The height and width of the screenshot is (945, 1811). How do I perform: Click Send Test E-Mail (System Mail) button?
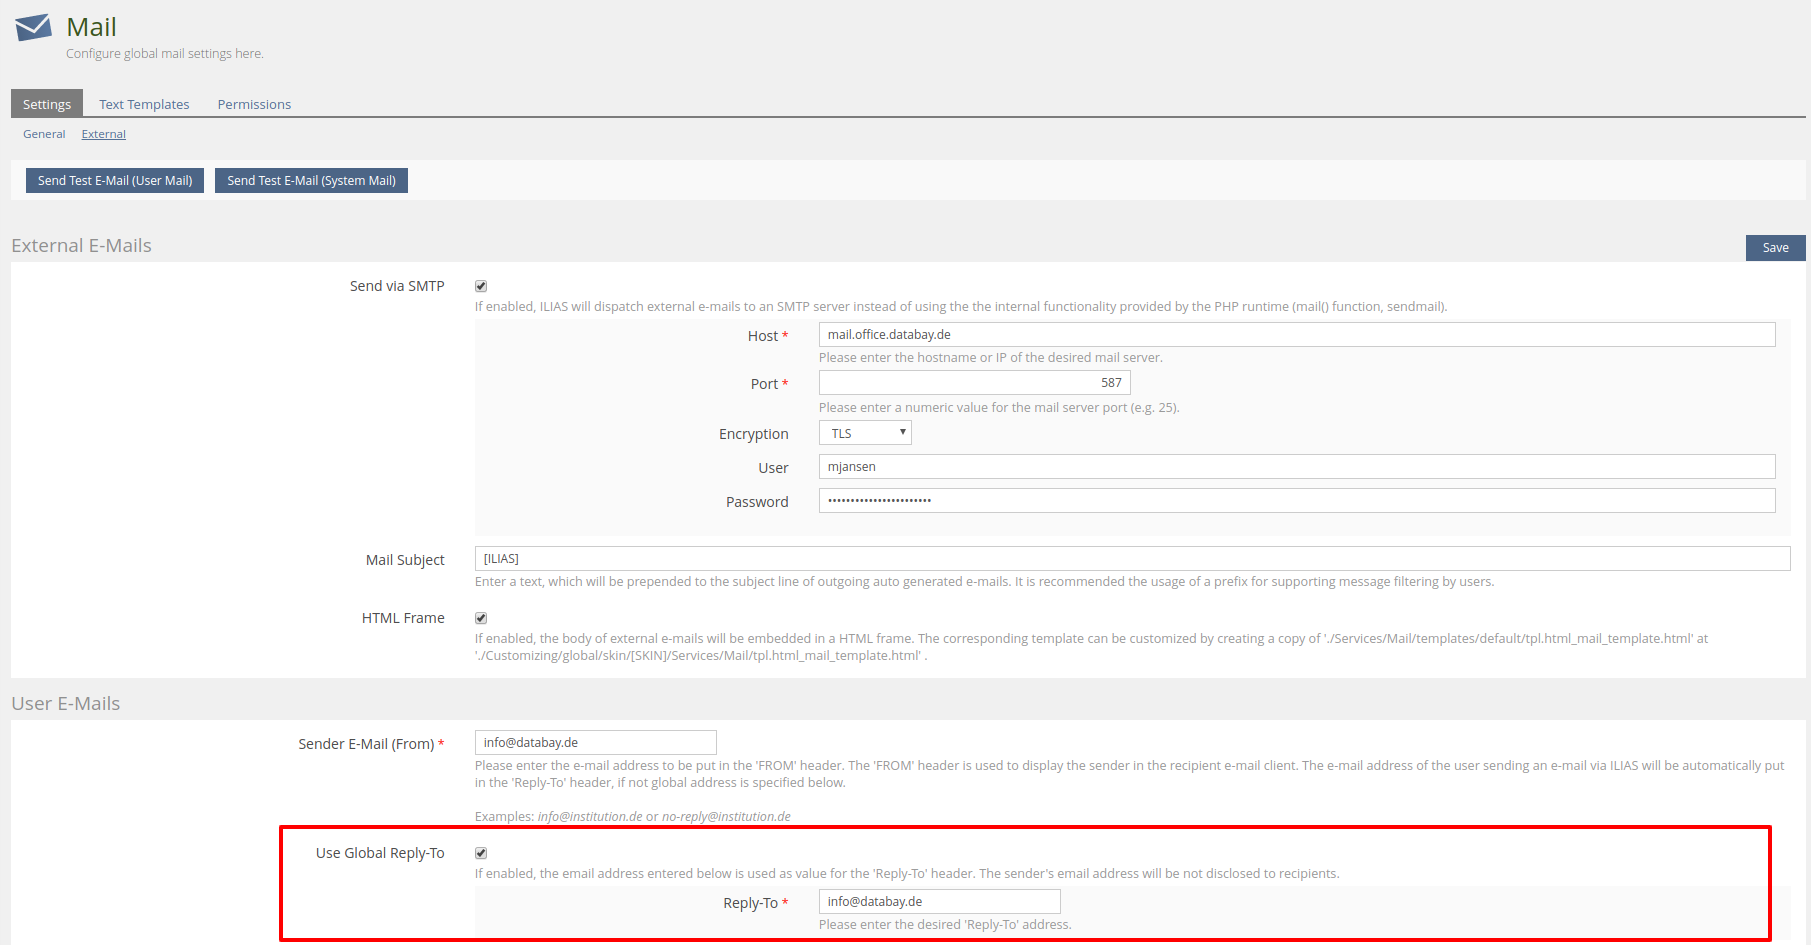tap(311, 181)
